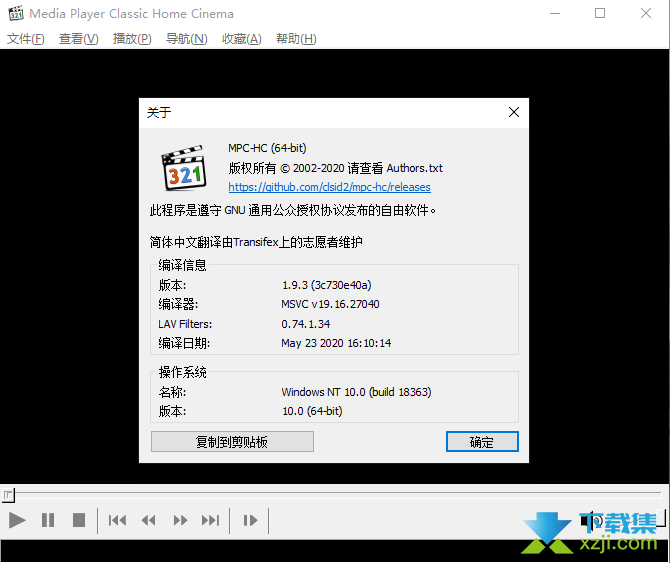Click the 复制到剪贴板 button
This screenshot has height=563, width=670.
[x=232, y=442]
